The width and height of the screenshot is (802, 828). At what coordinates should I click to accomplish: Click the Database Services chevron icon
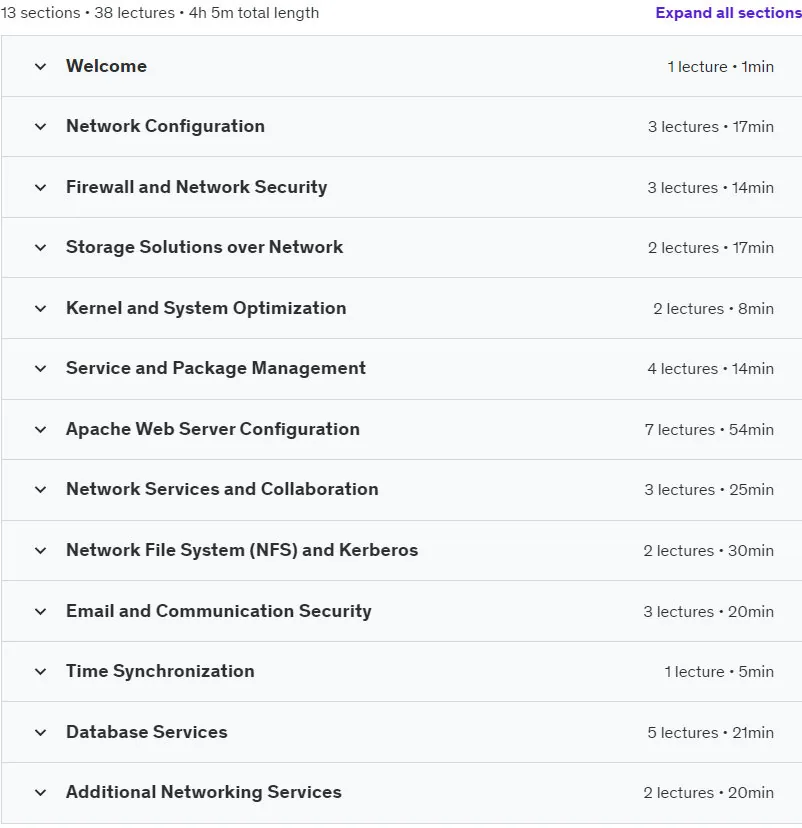[40, 732]
